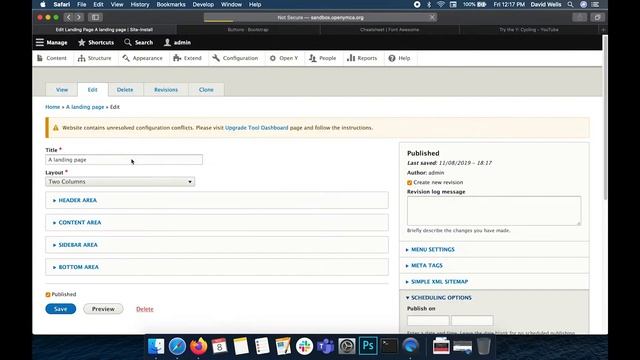Open the Clone tab

(206, 89)
